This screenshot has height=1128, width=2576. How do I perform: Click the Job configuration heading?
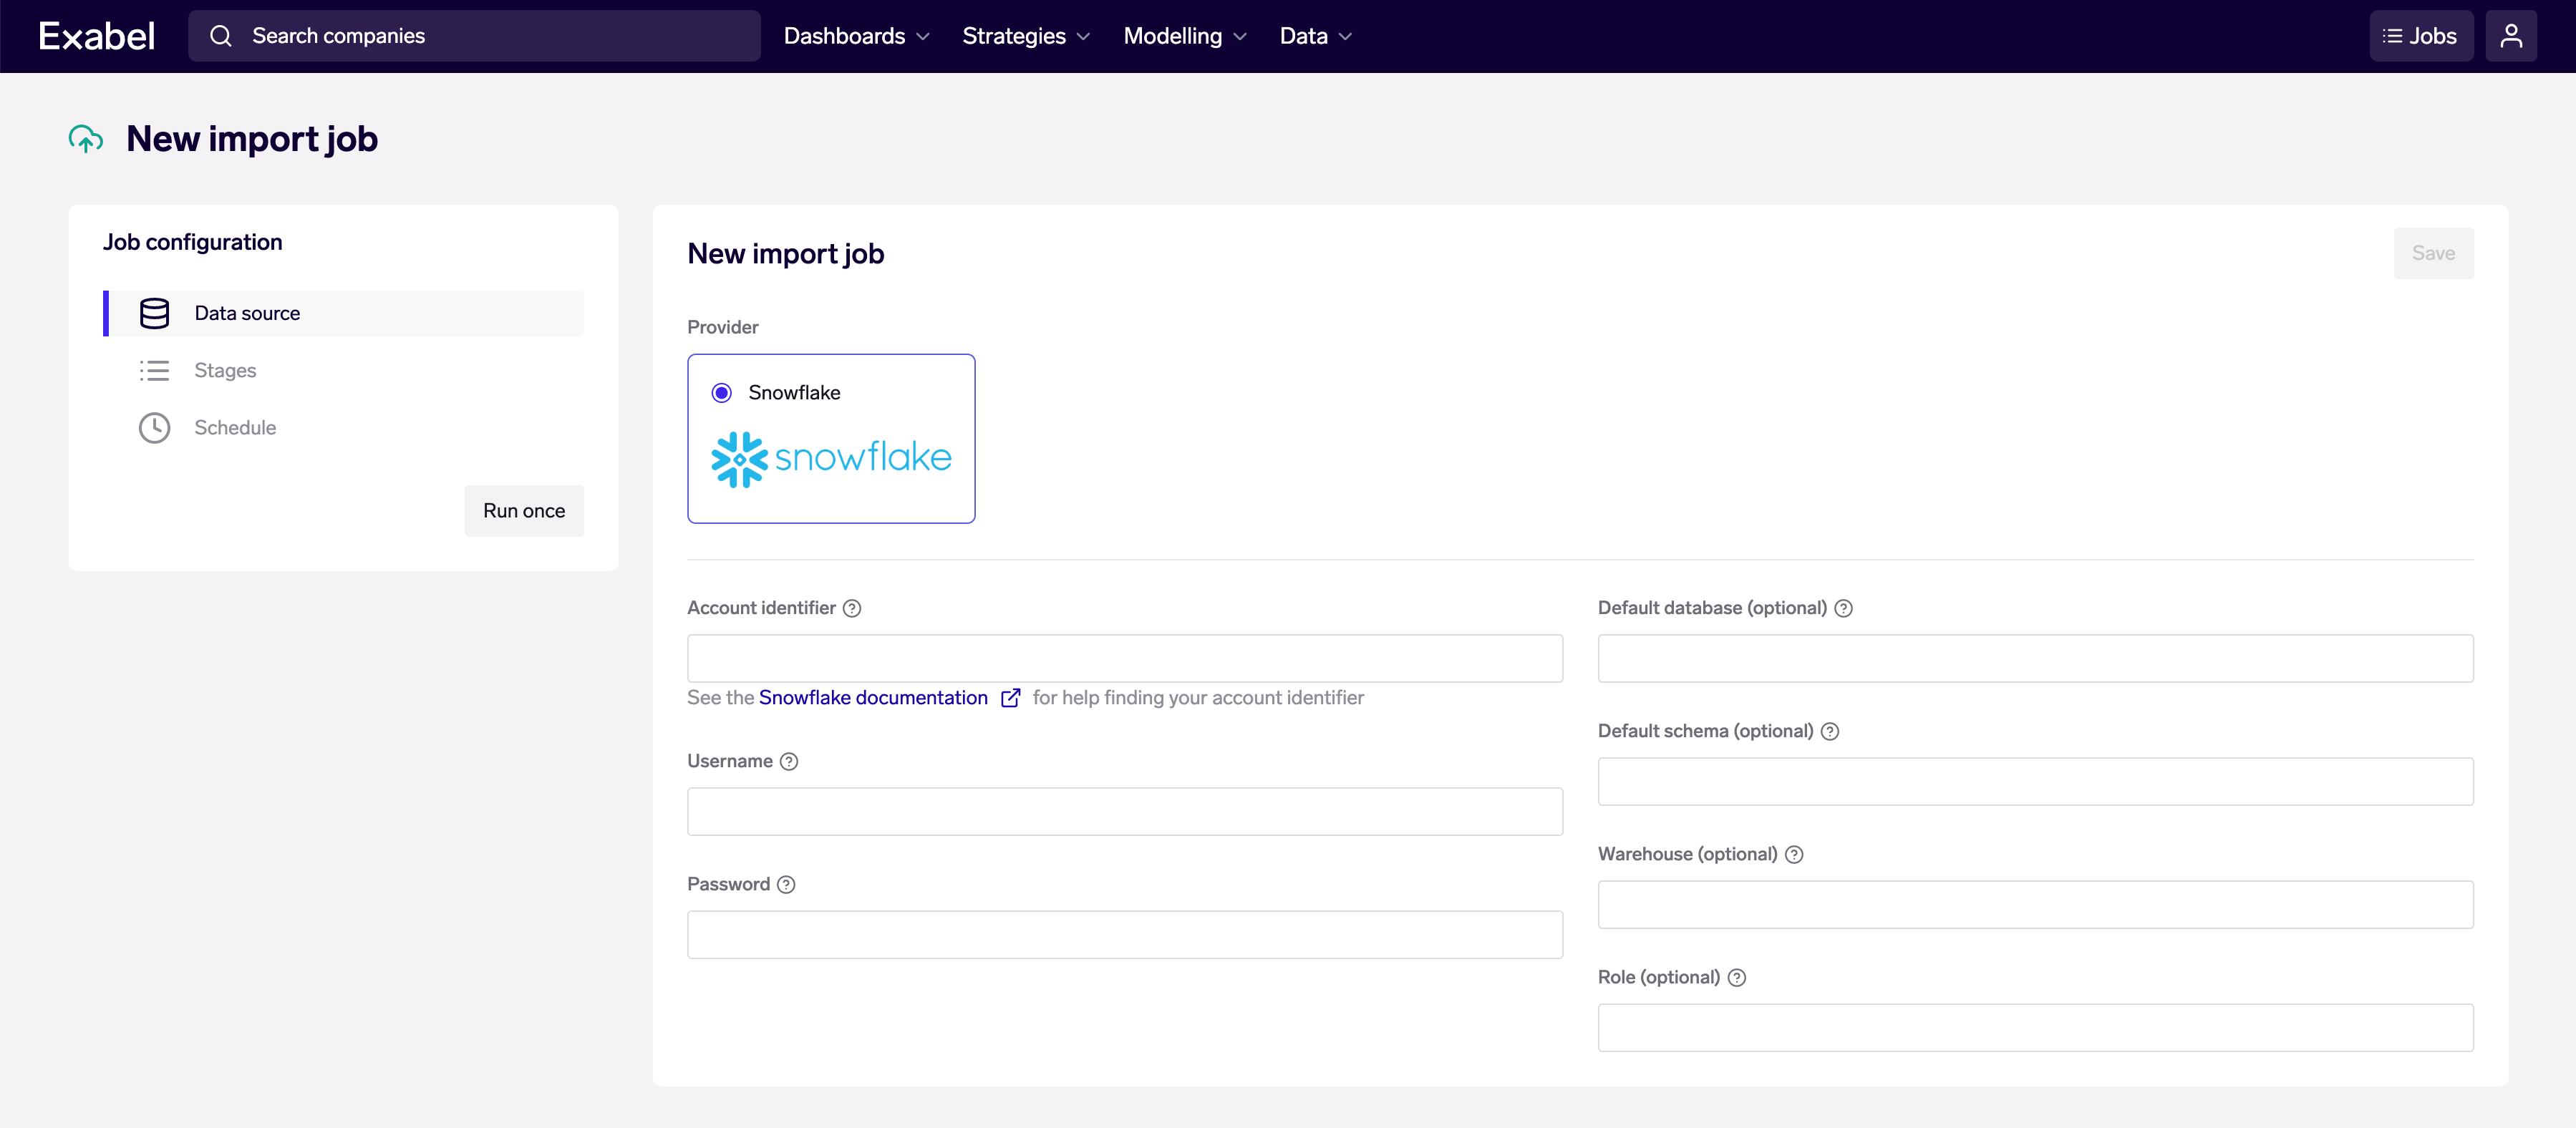click(x=193, y=242)
